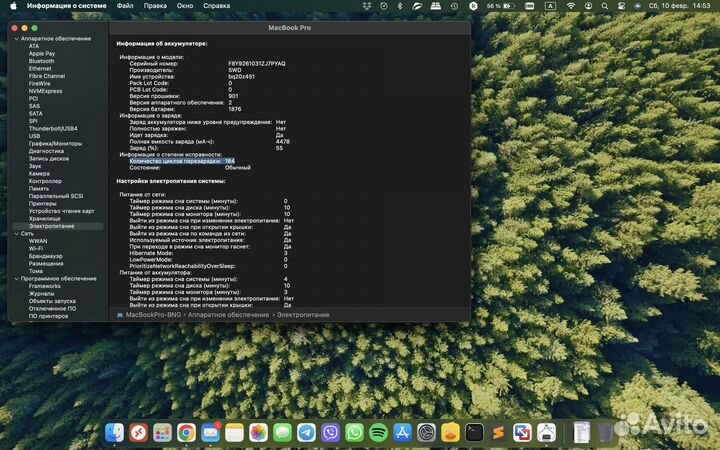Viewport: 720px width, 450px height.
Task: Select Память in the sidebar
Action: pyautogui.click(x=39, y=189)
